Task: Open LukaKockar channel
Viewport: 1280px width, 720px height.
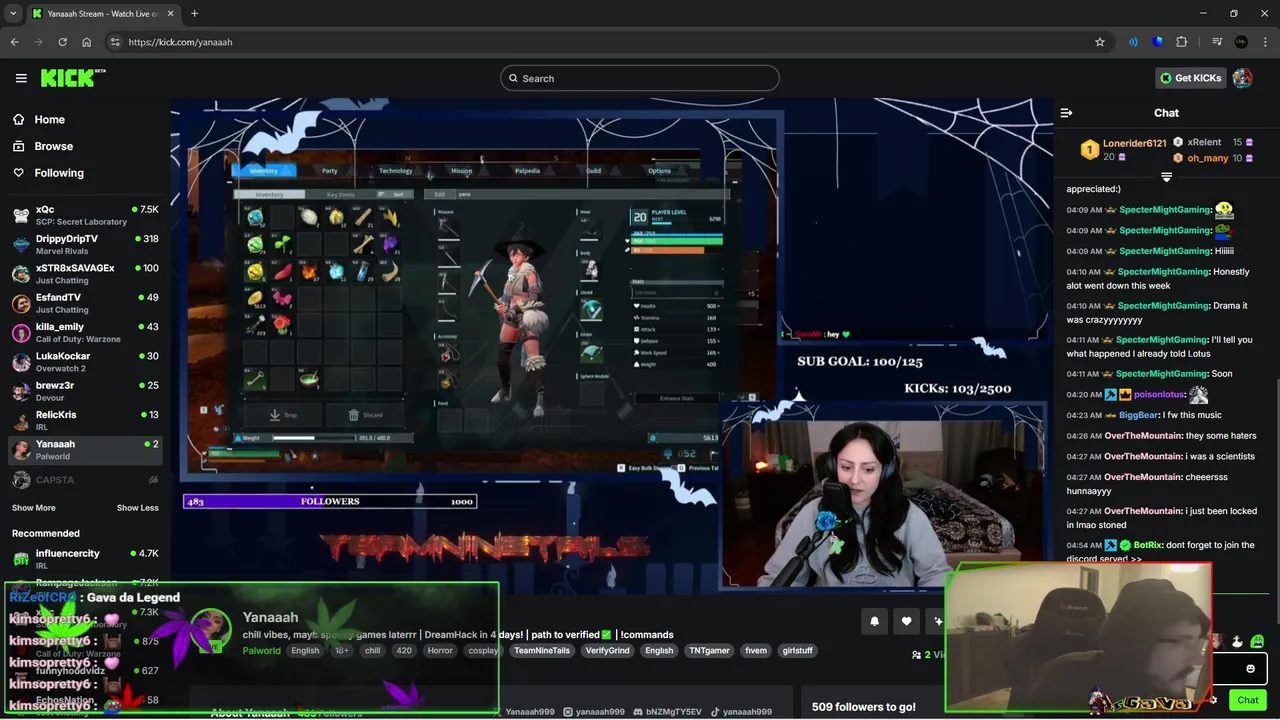Action: (x=84, y=362)
